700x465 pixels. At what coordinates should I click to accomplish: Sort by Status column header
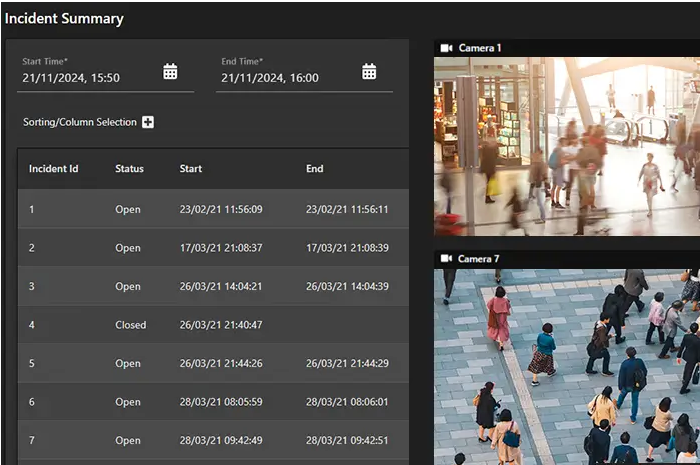tap(129, 169)
